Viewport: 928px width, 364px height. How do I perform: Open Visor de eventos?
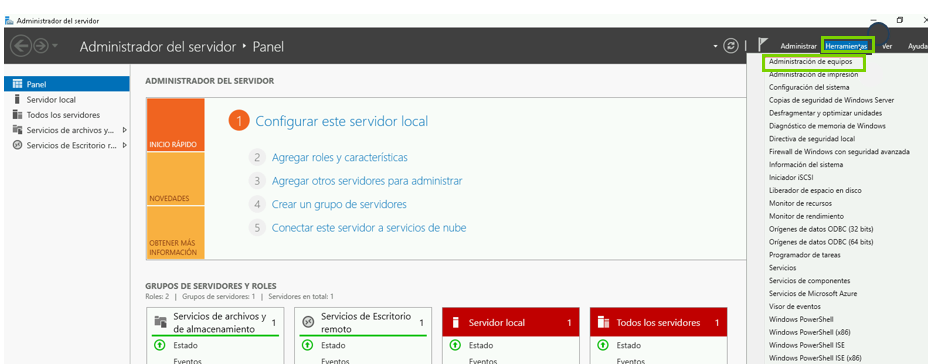pos(794,307)
